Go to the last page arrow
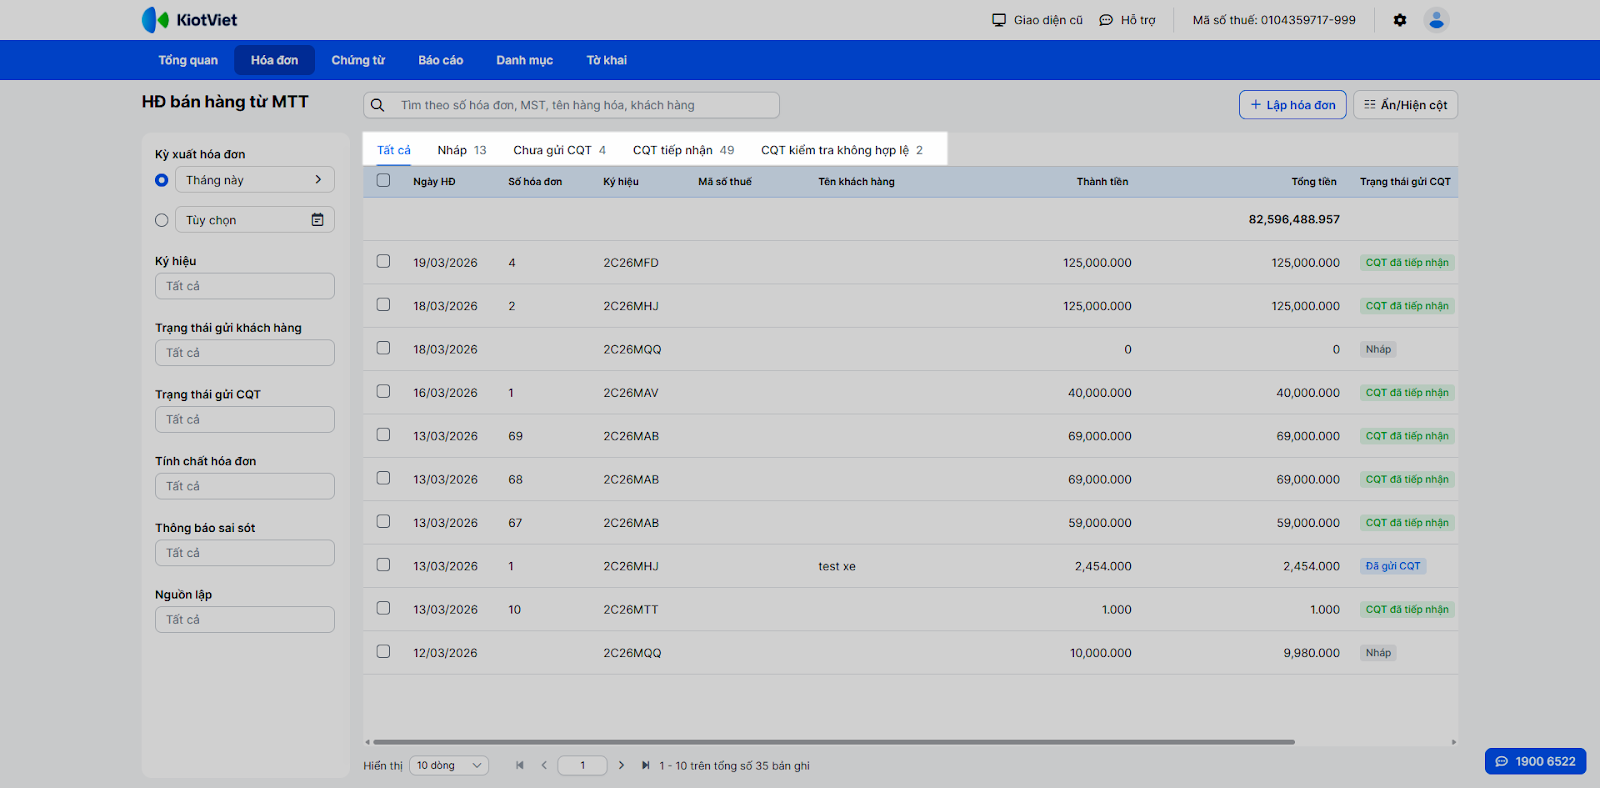The height and width of the screenshot is (788, 1600). [x=645, y=766]
